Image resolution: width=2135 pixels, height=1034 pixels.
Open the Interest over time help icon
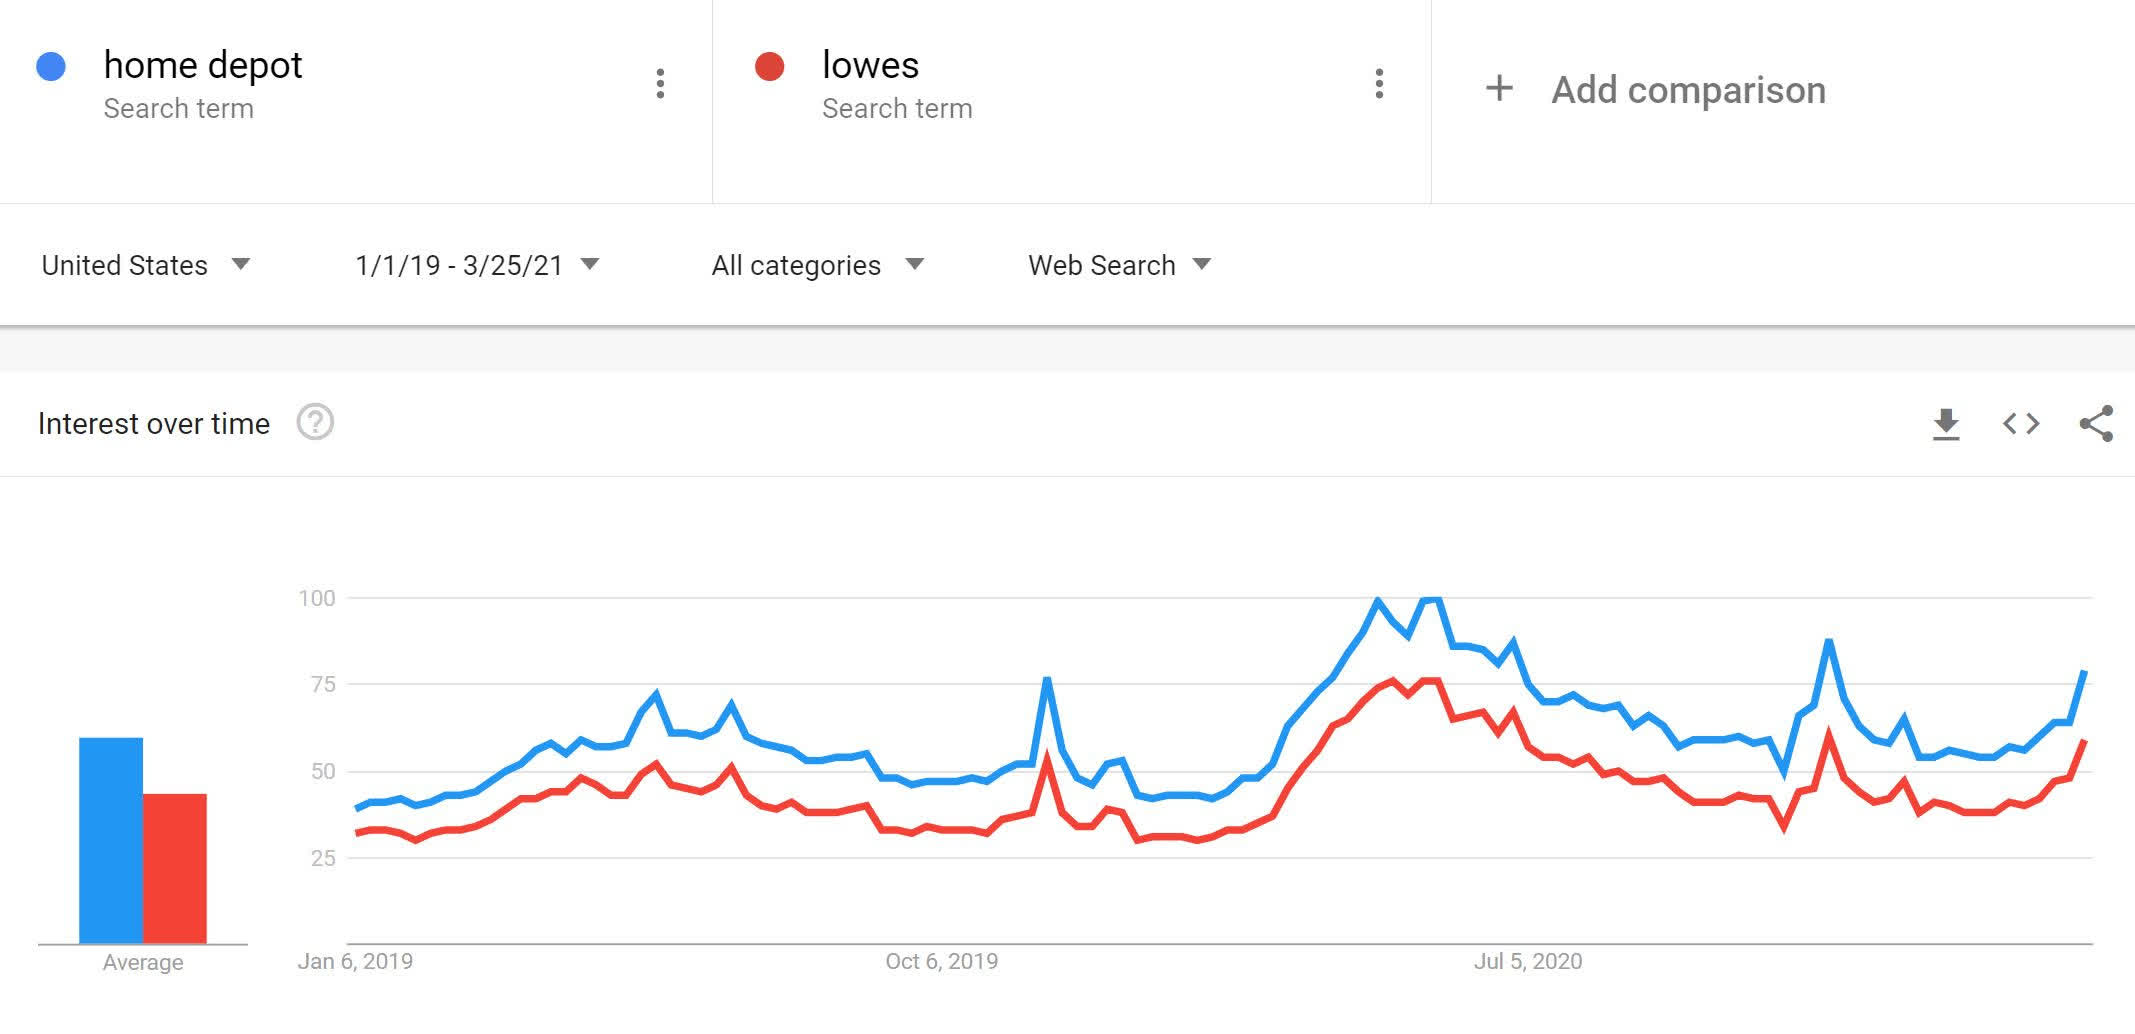pyautogui.click(x=315, y=423)
